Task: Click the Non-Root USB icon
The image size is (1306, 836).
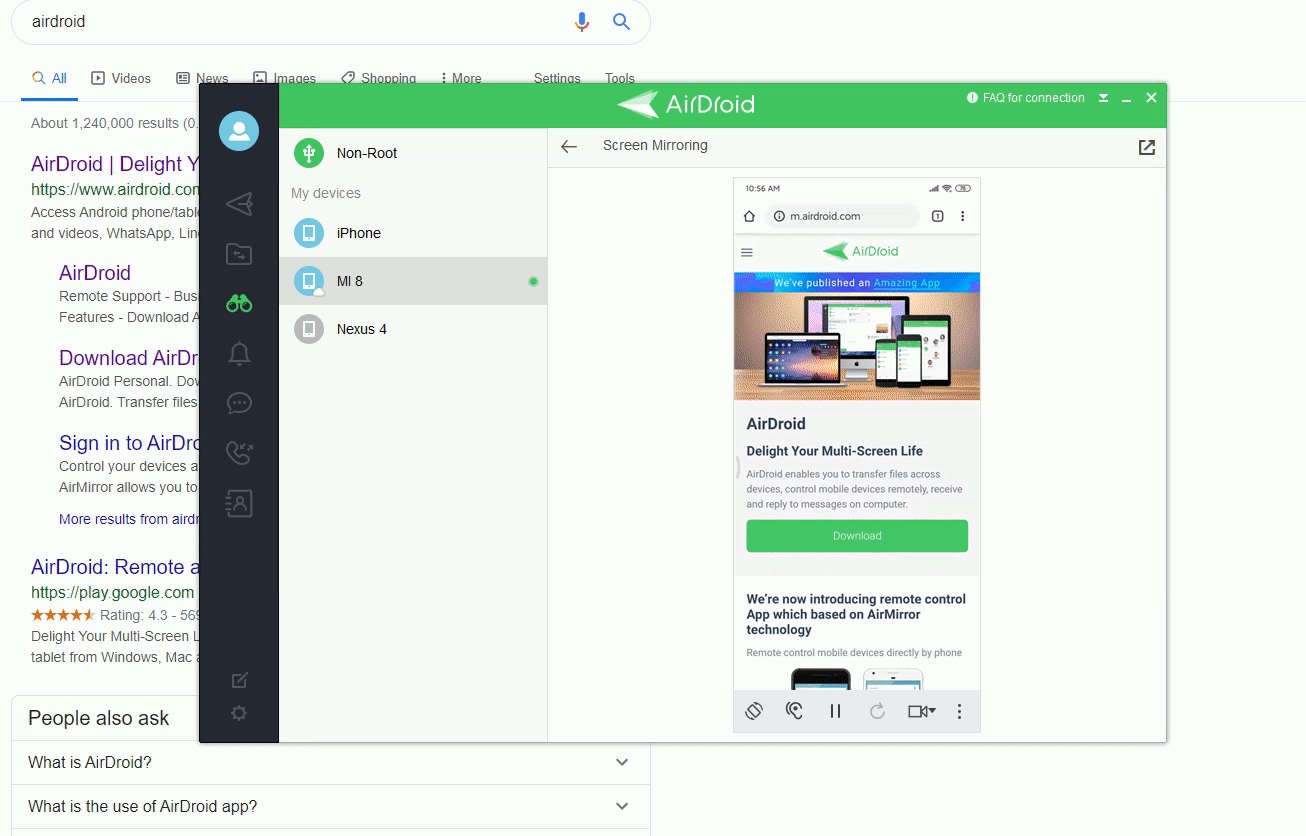Action: (x=309, y=153)
